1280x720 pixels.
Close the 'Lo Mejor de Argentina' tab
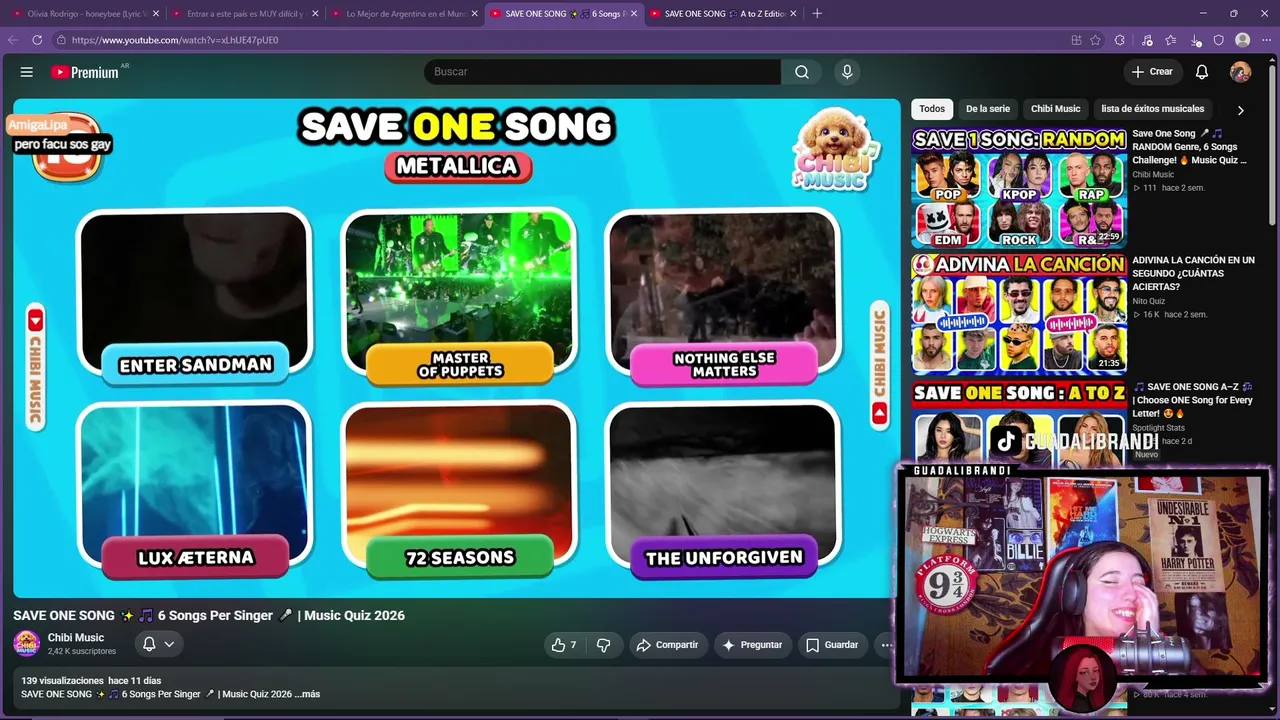(475, 14)
